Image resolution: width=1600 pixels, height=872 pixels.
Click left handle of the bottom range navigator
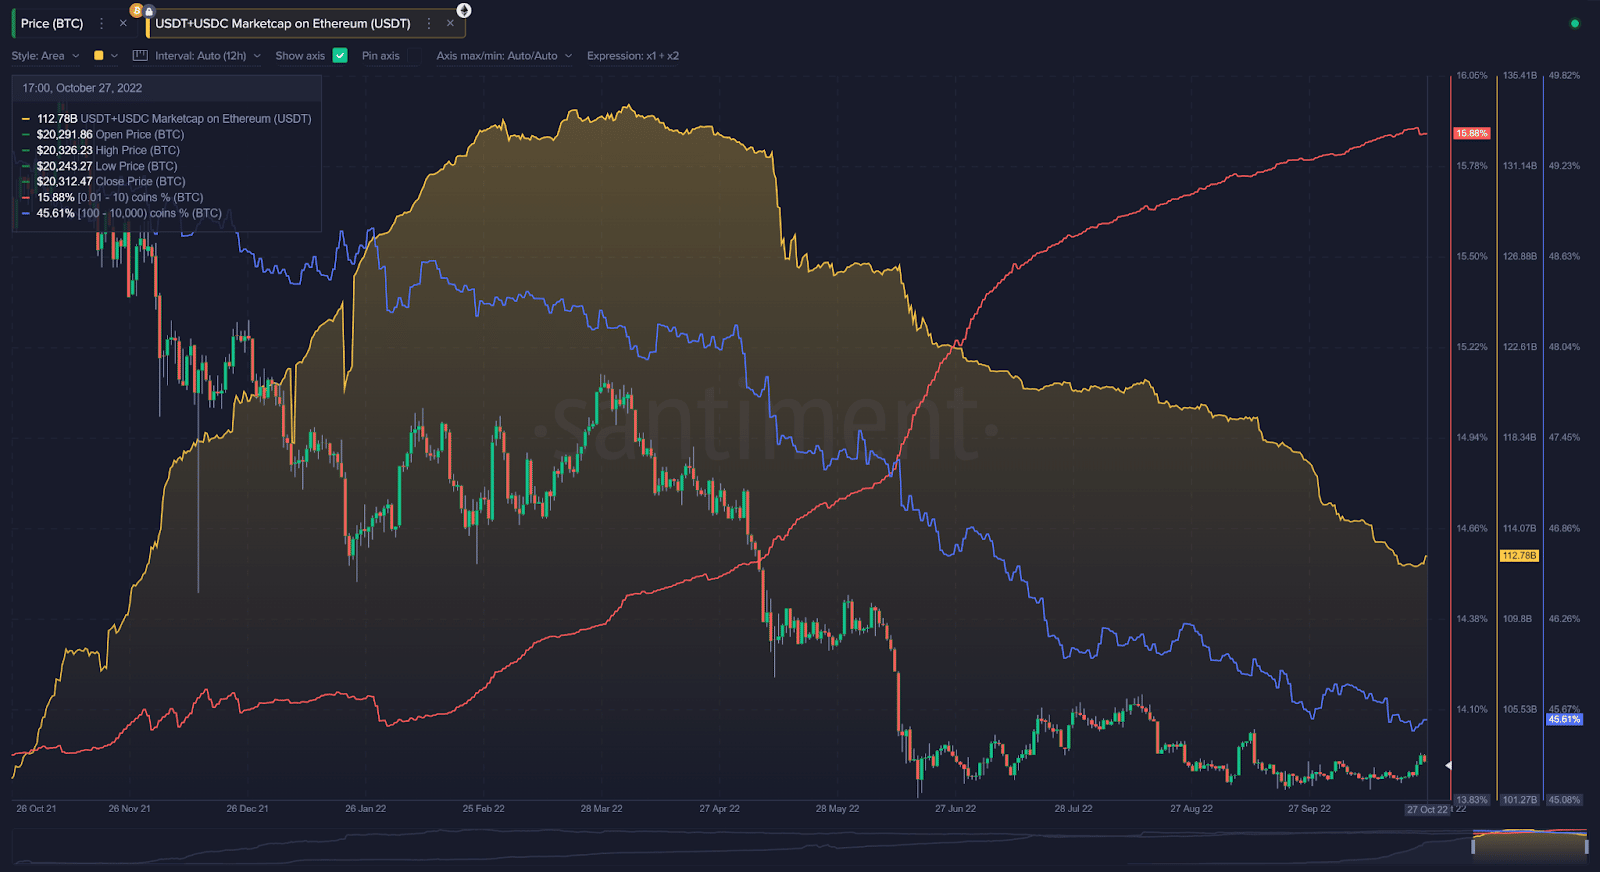click(x=1472, y=846)
